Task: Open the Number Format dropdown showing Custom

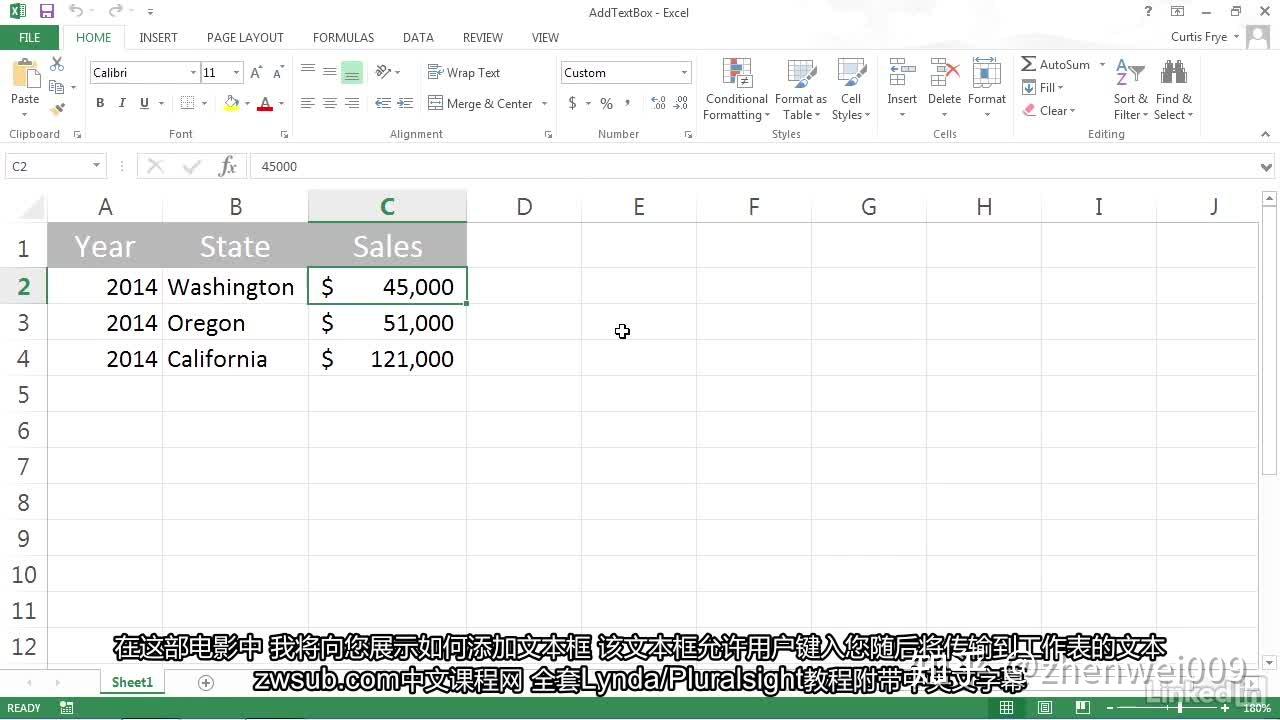Action: [625, 72]
